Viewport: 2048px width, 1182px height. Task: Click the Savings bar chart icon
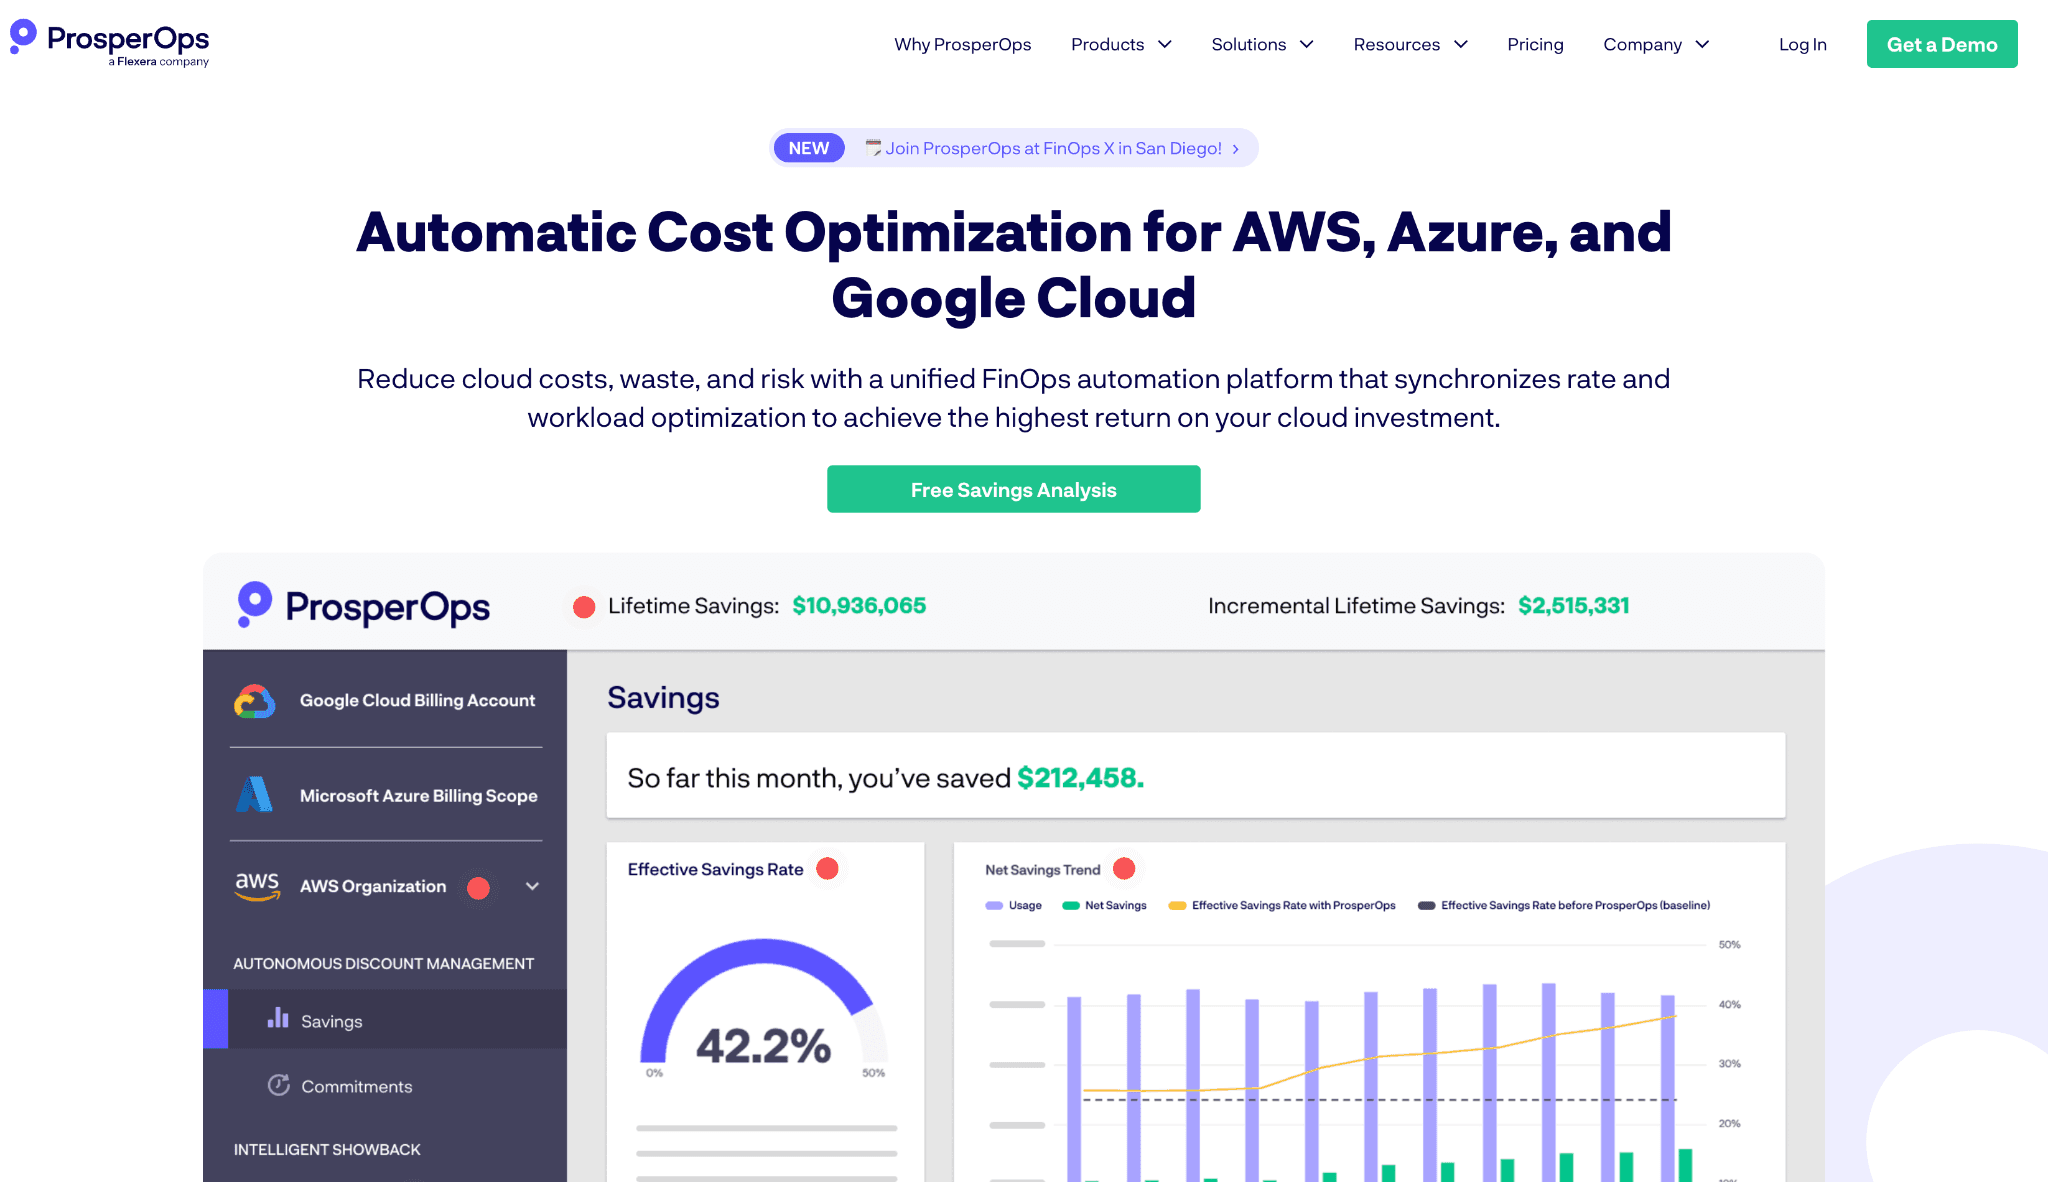278,1019
